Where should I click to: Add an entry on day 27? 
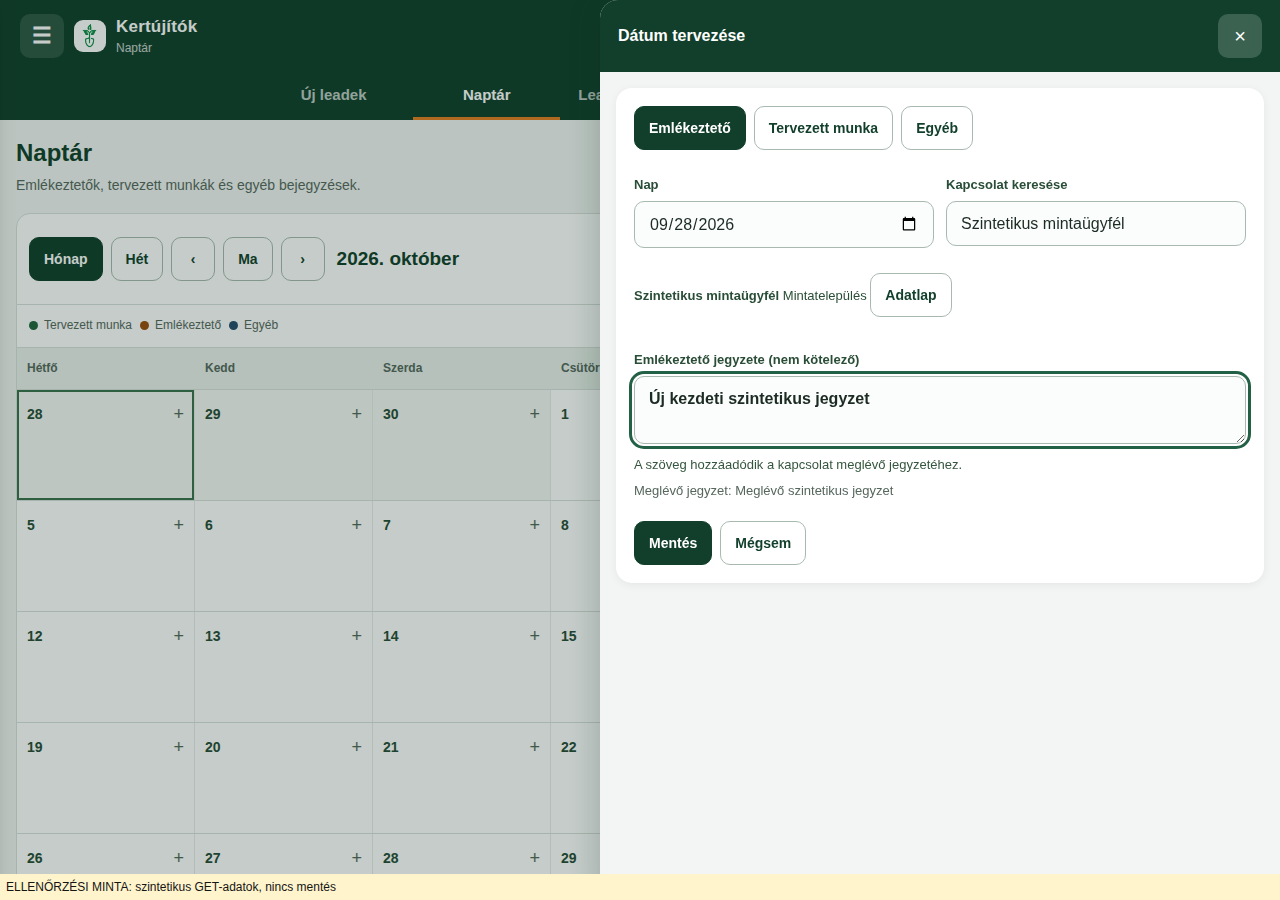pos(357,857)
